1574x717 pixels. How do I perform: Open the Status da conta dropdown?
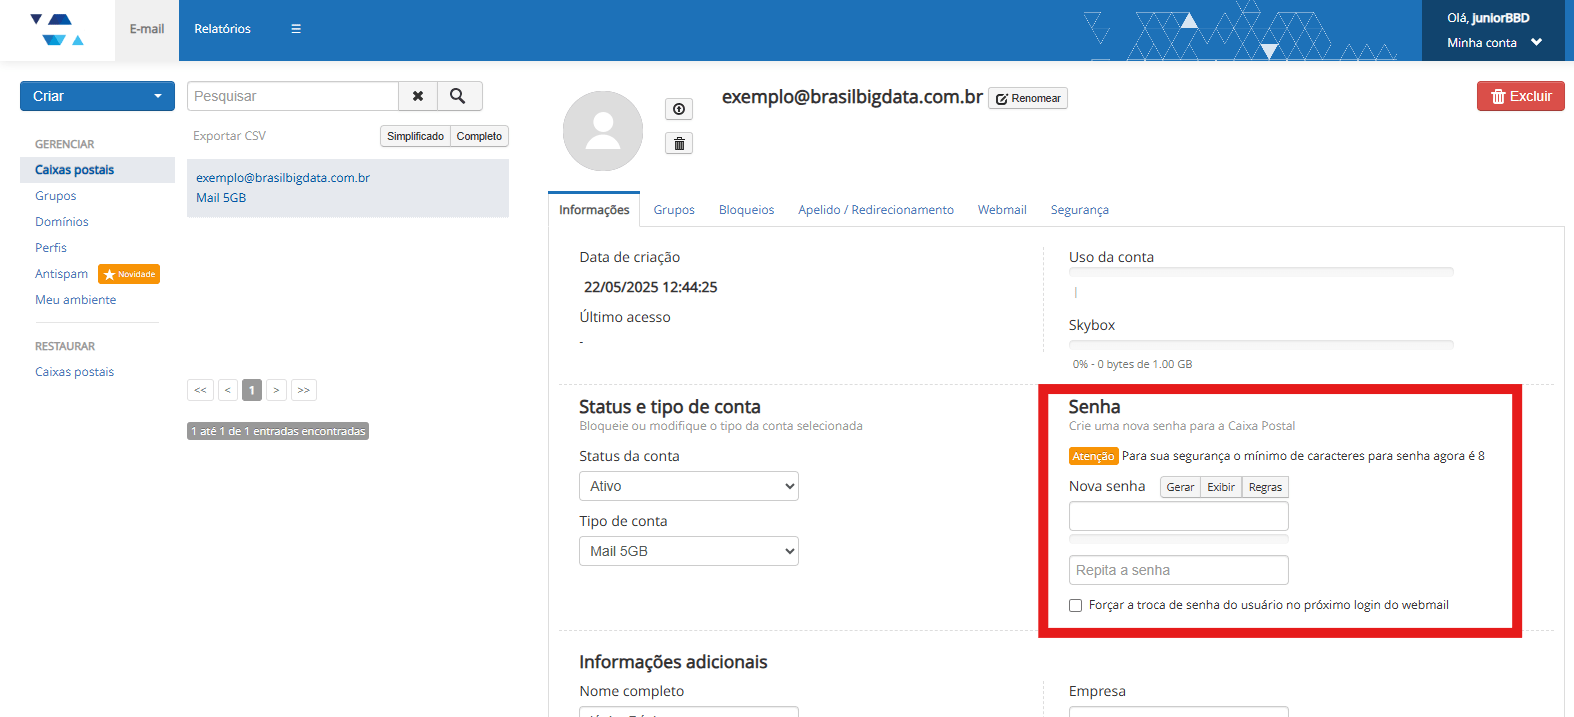[689, 486]
